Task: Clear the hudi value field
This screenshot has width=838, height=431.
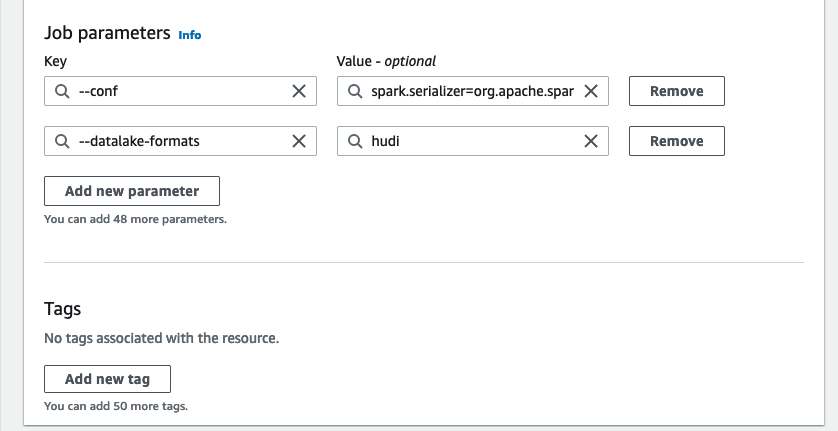Action: [x=591, y=141]
